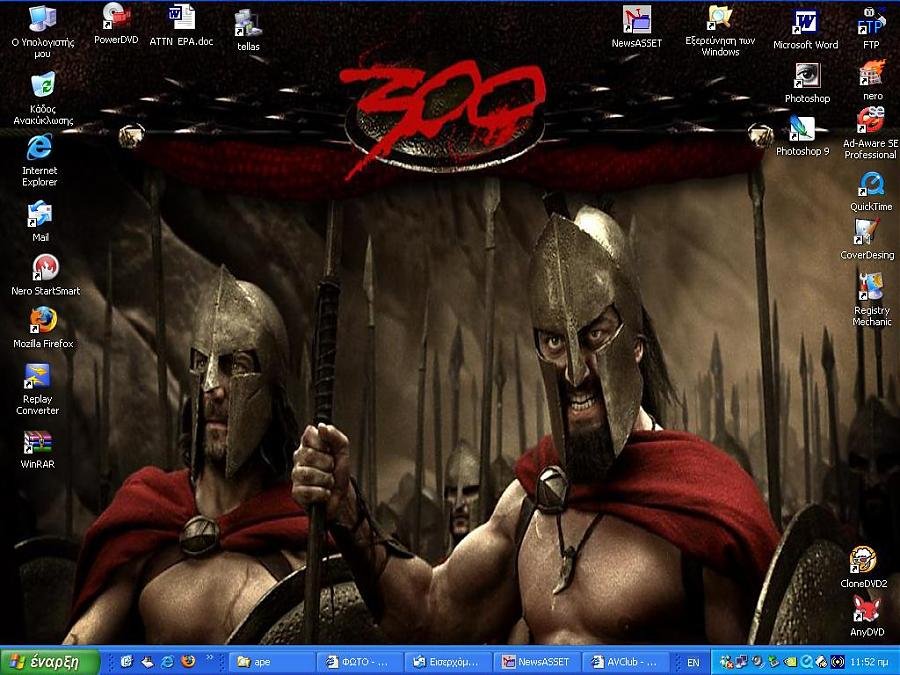Select the ATTN EPA.doc file icon

pyautogui.click(x=181, y=25)
